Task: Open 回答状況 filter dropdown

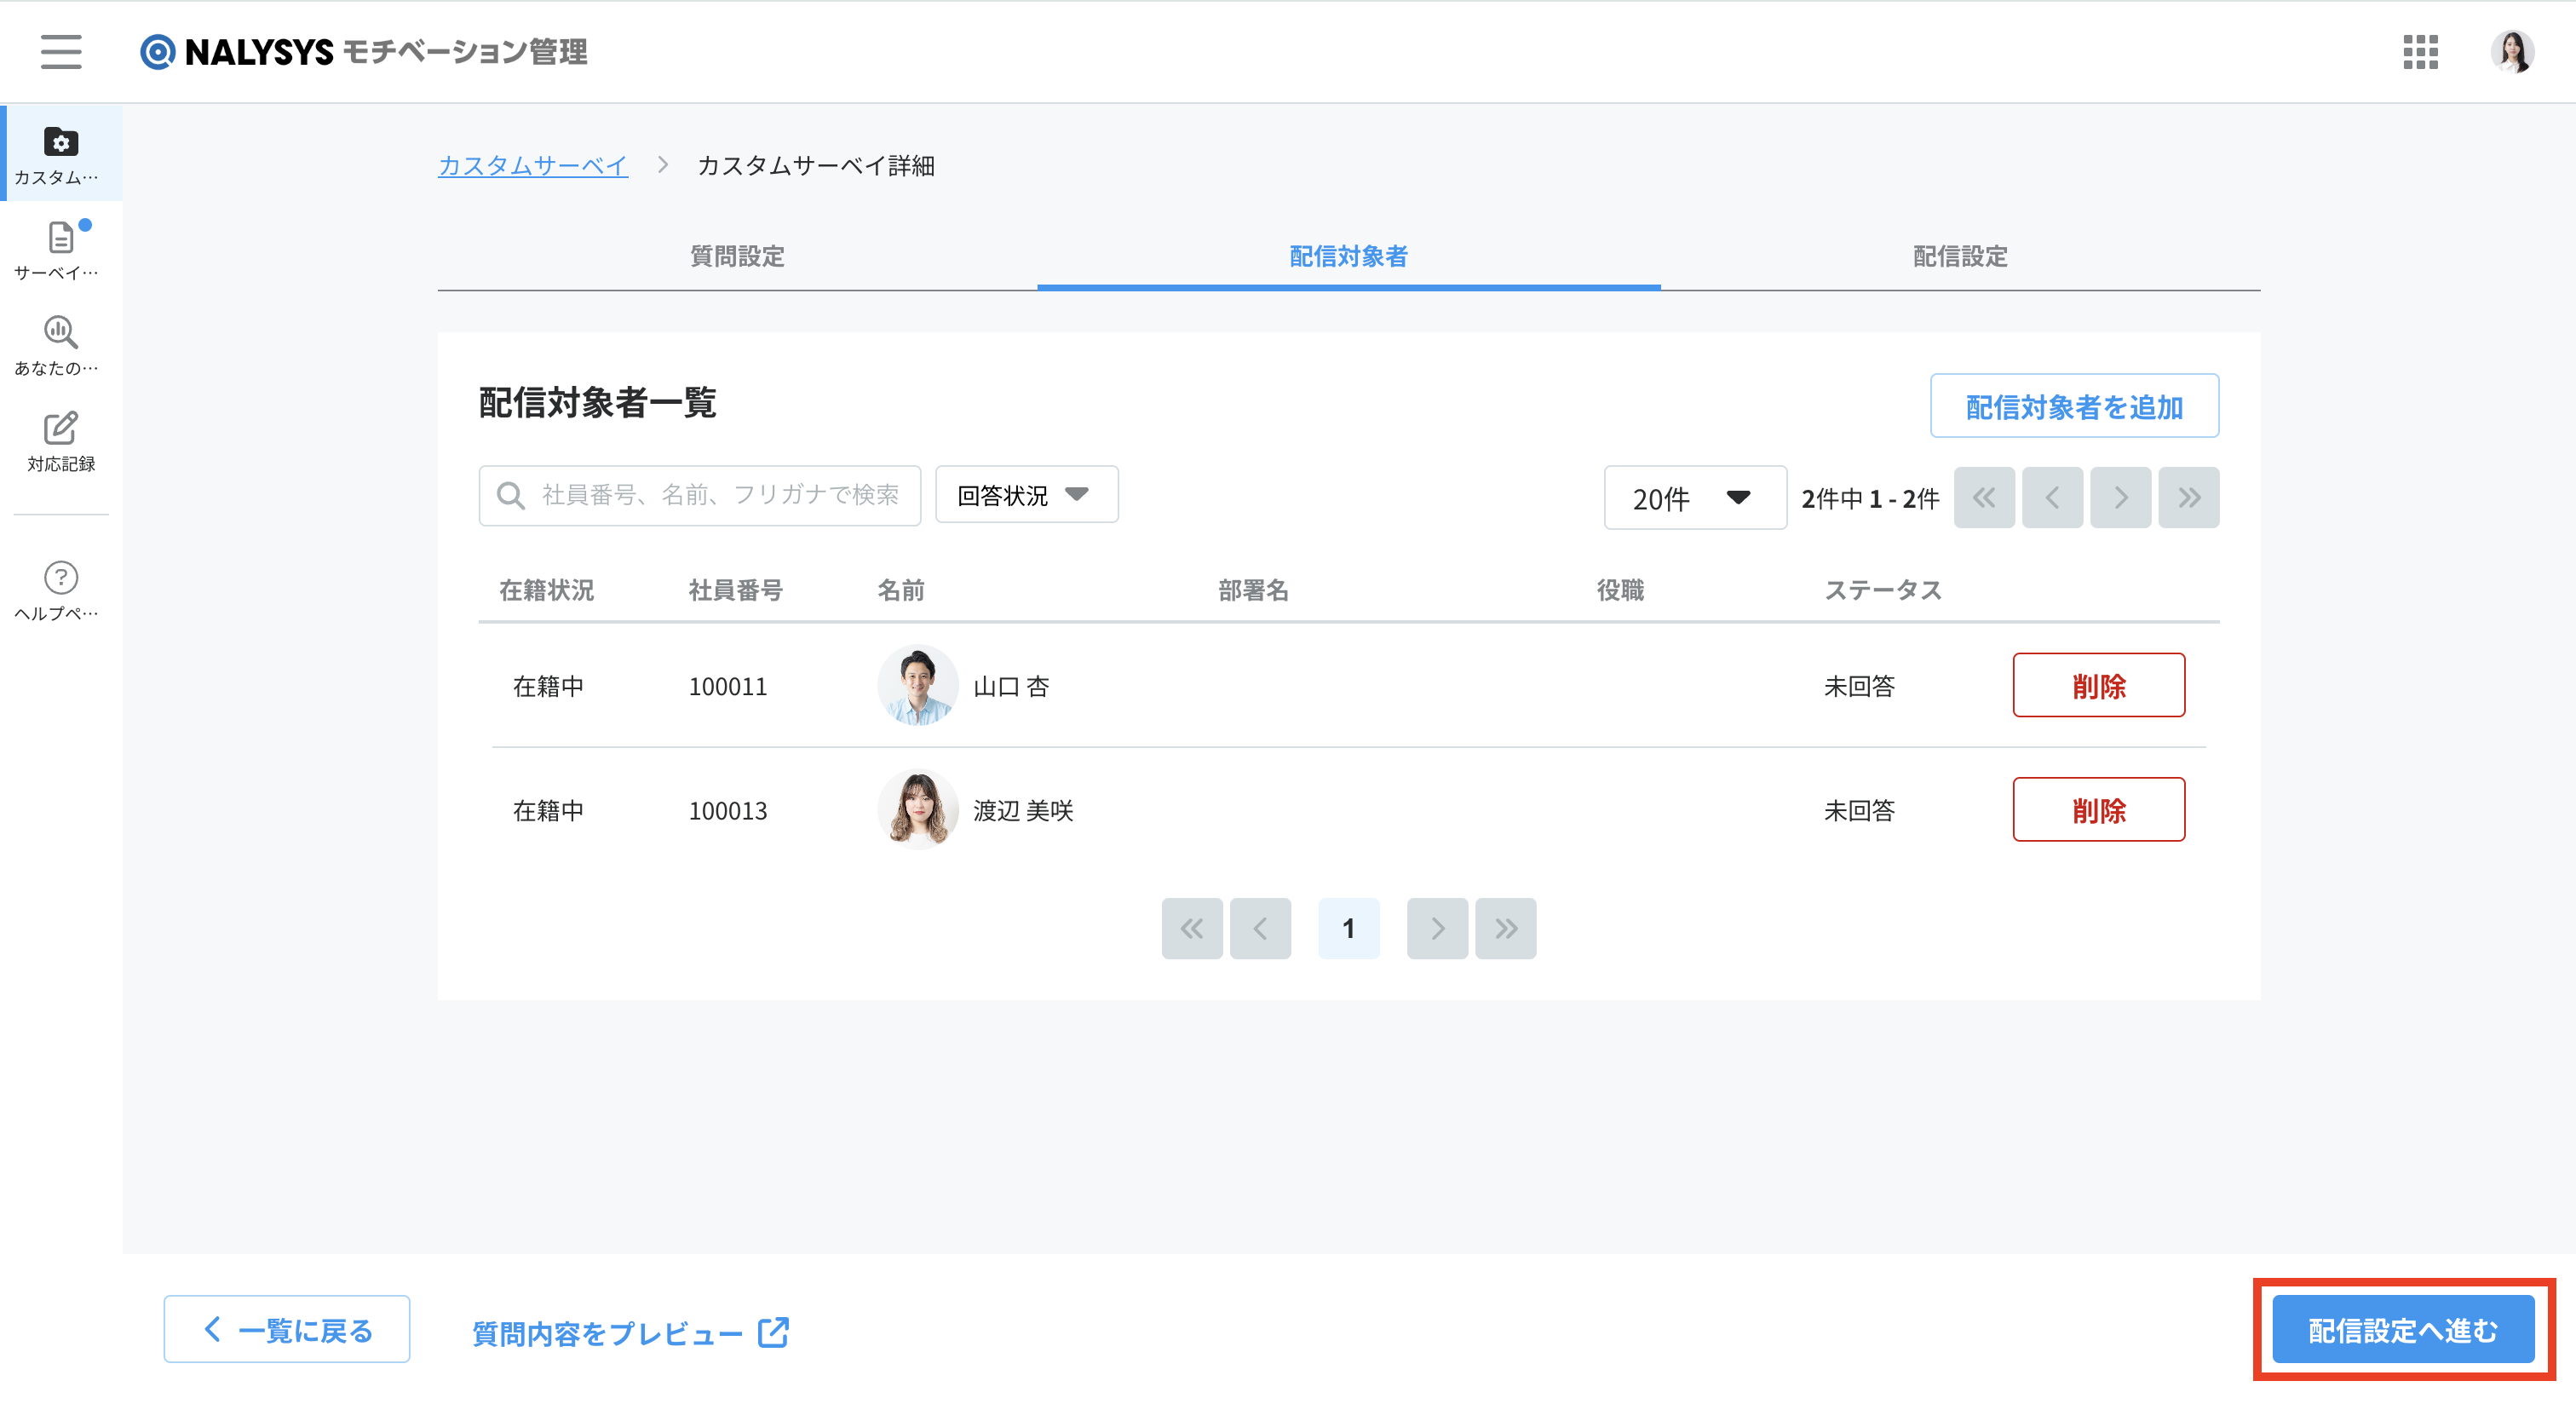Action: coord(1026,495)
